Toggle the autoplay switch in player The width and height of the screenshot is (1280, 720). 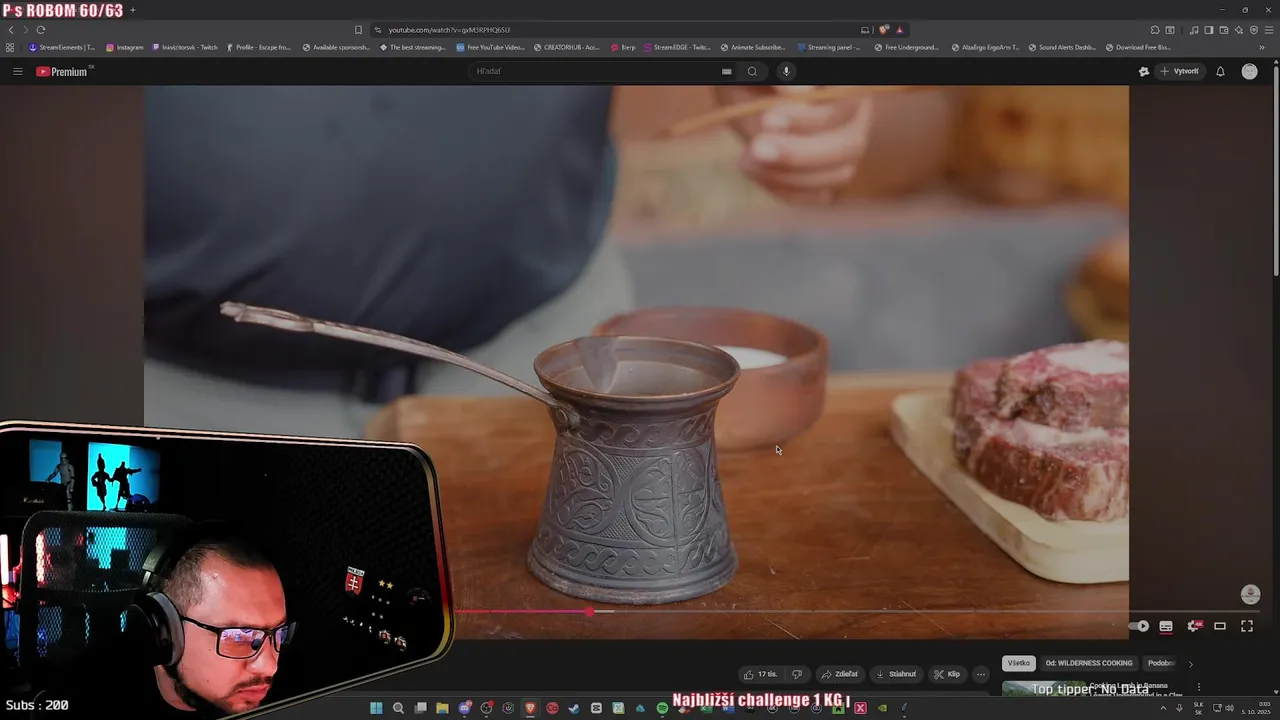[x=1139, y=626]
